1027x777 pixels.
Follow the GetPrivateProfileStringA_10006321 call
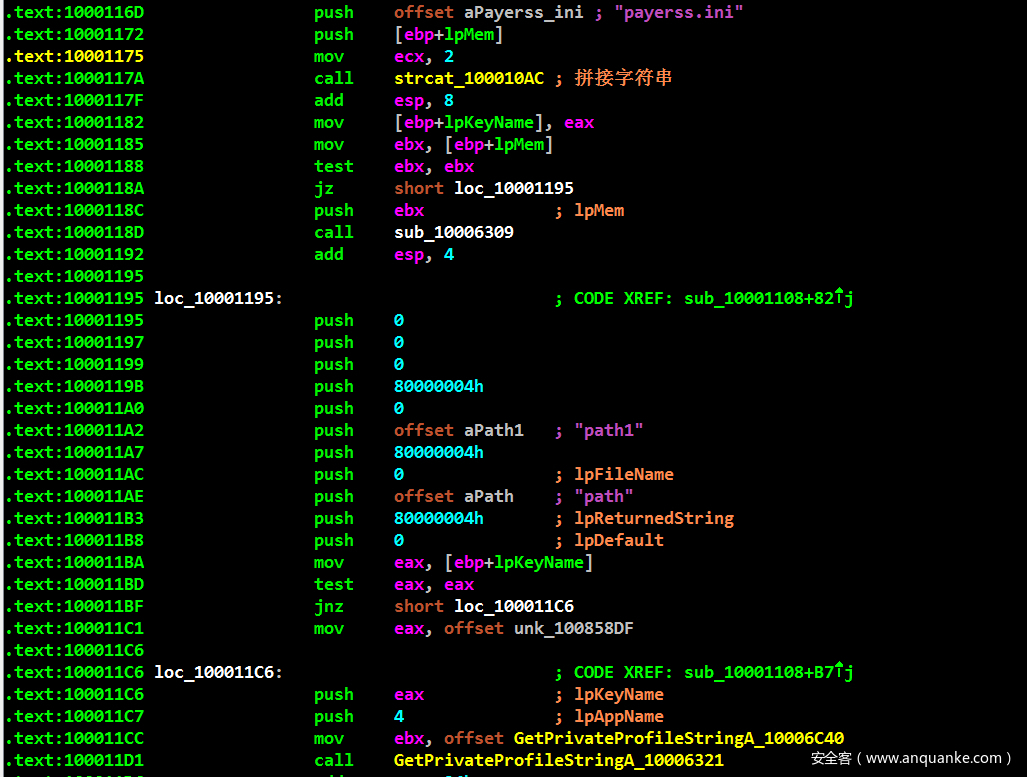click(x=558, y=760)
